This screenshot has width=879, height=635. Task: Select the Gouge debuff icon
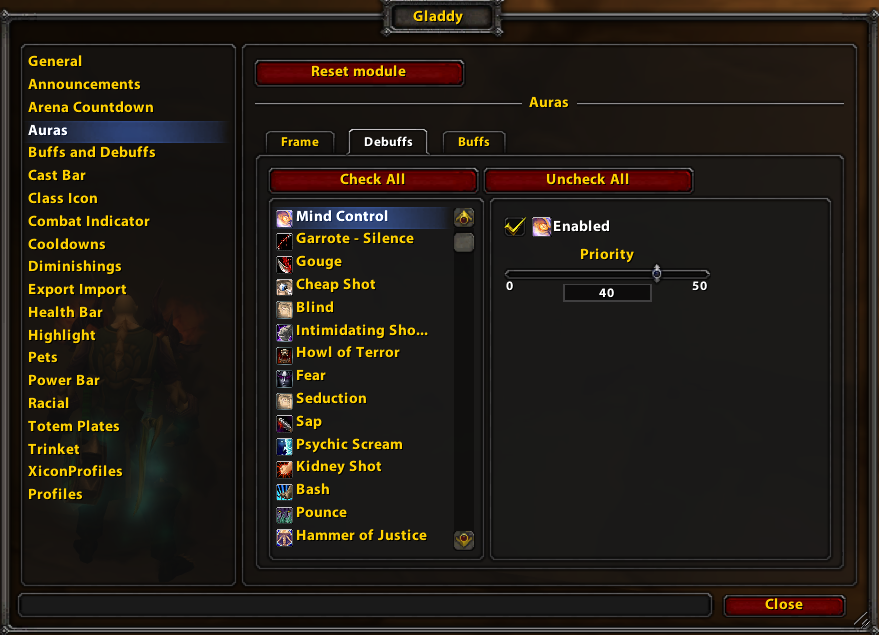pos(284,264)
